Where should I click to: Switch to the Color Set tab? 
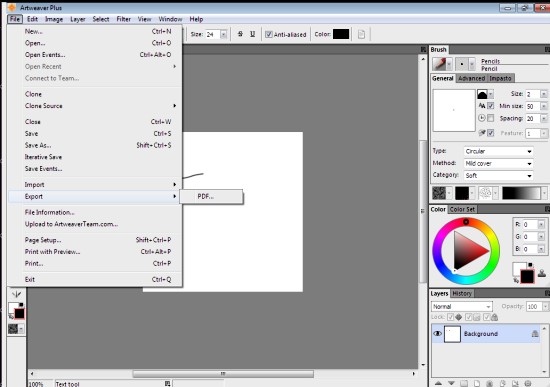[x=462, y=209]
